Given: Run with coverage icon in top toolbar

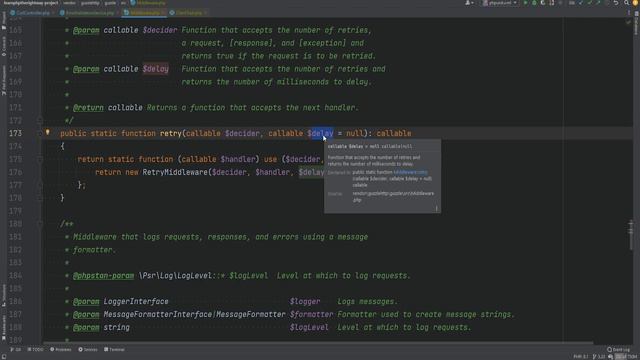Looking at the screenshot, I should point(542,3).
